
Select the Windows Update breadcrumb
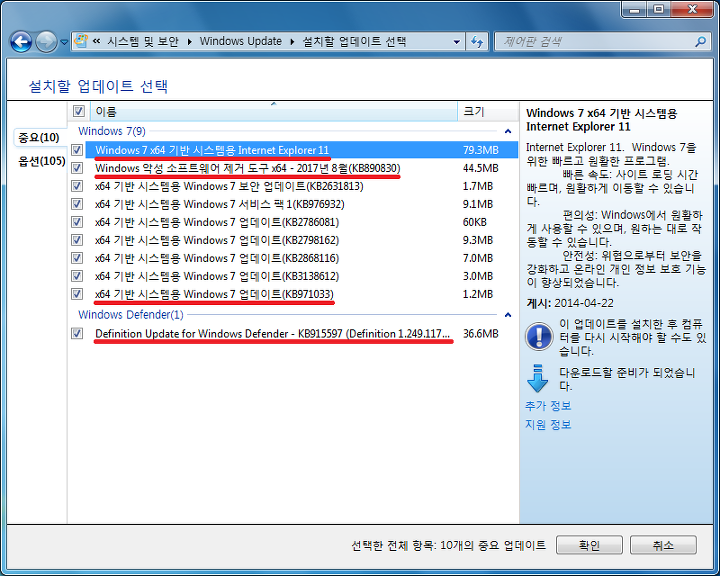click(x=241, y=41)
